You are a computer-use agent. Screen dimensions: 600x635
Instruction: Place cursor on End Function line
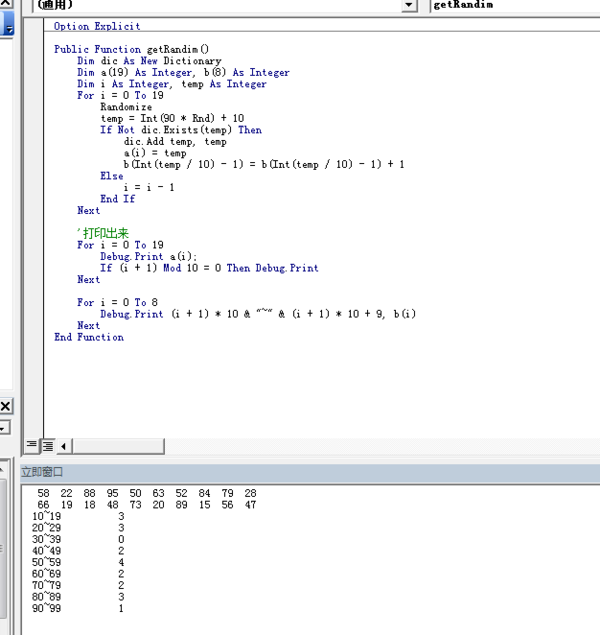tap(89, 337)
